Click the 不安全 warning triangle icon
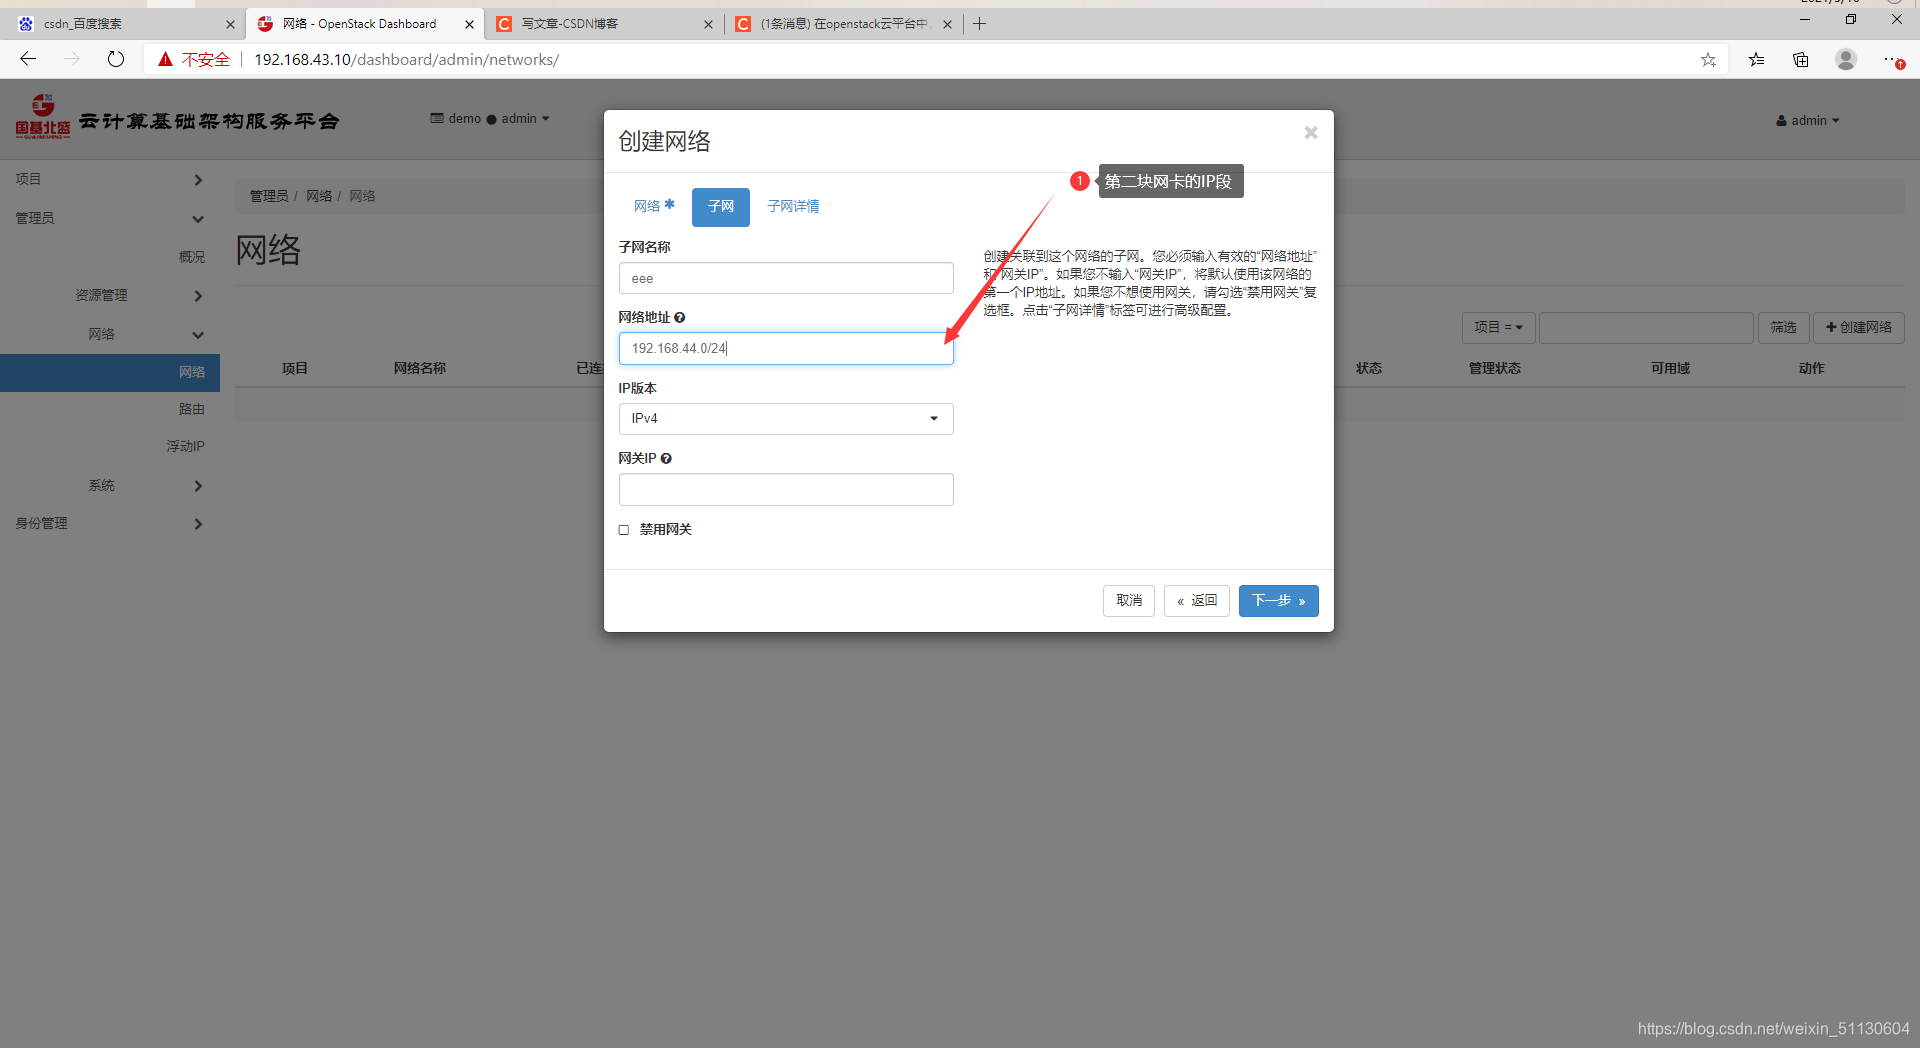Image resolution: width=1920 pixels, height=1048 pixels. click(165, 59)
